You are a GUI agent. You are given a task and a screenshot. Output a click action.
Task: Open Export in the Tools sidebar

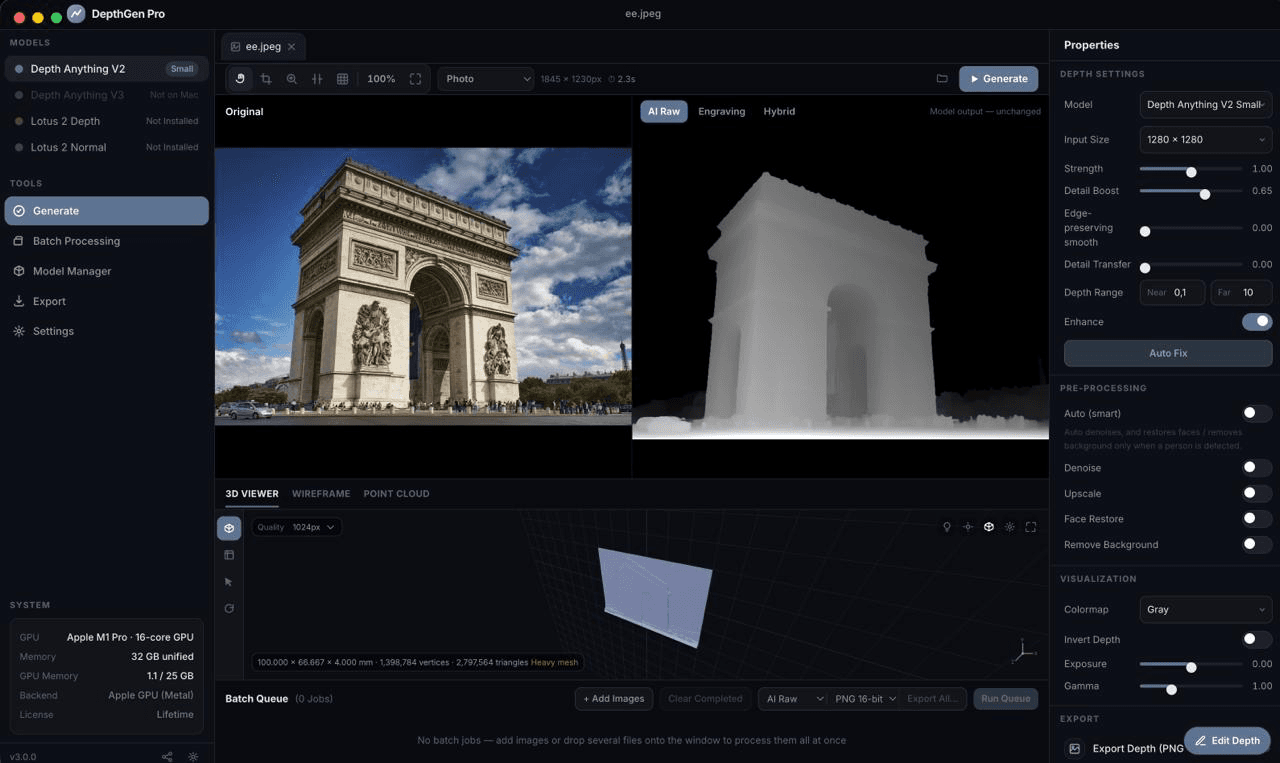107,301
